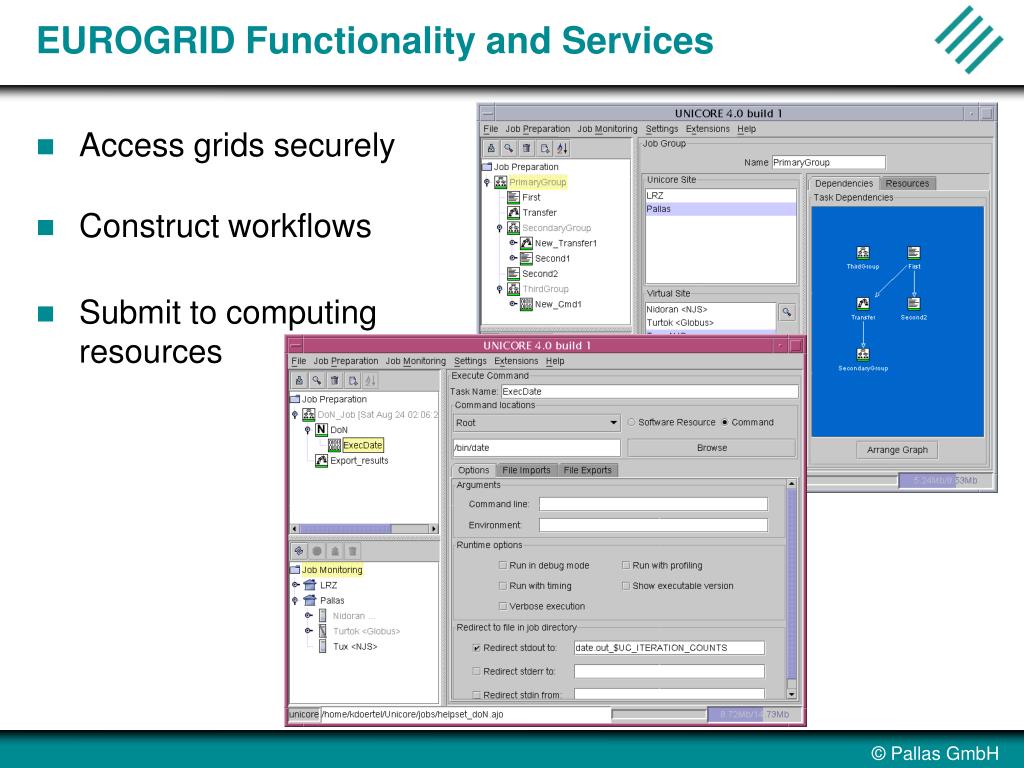Collapse SecondaryGroup in back window tree

(x=500, y=228)
